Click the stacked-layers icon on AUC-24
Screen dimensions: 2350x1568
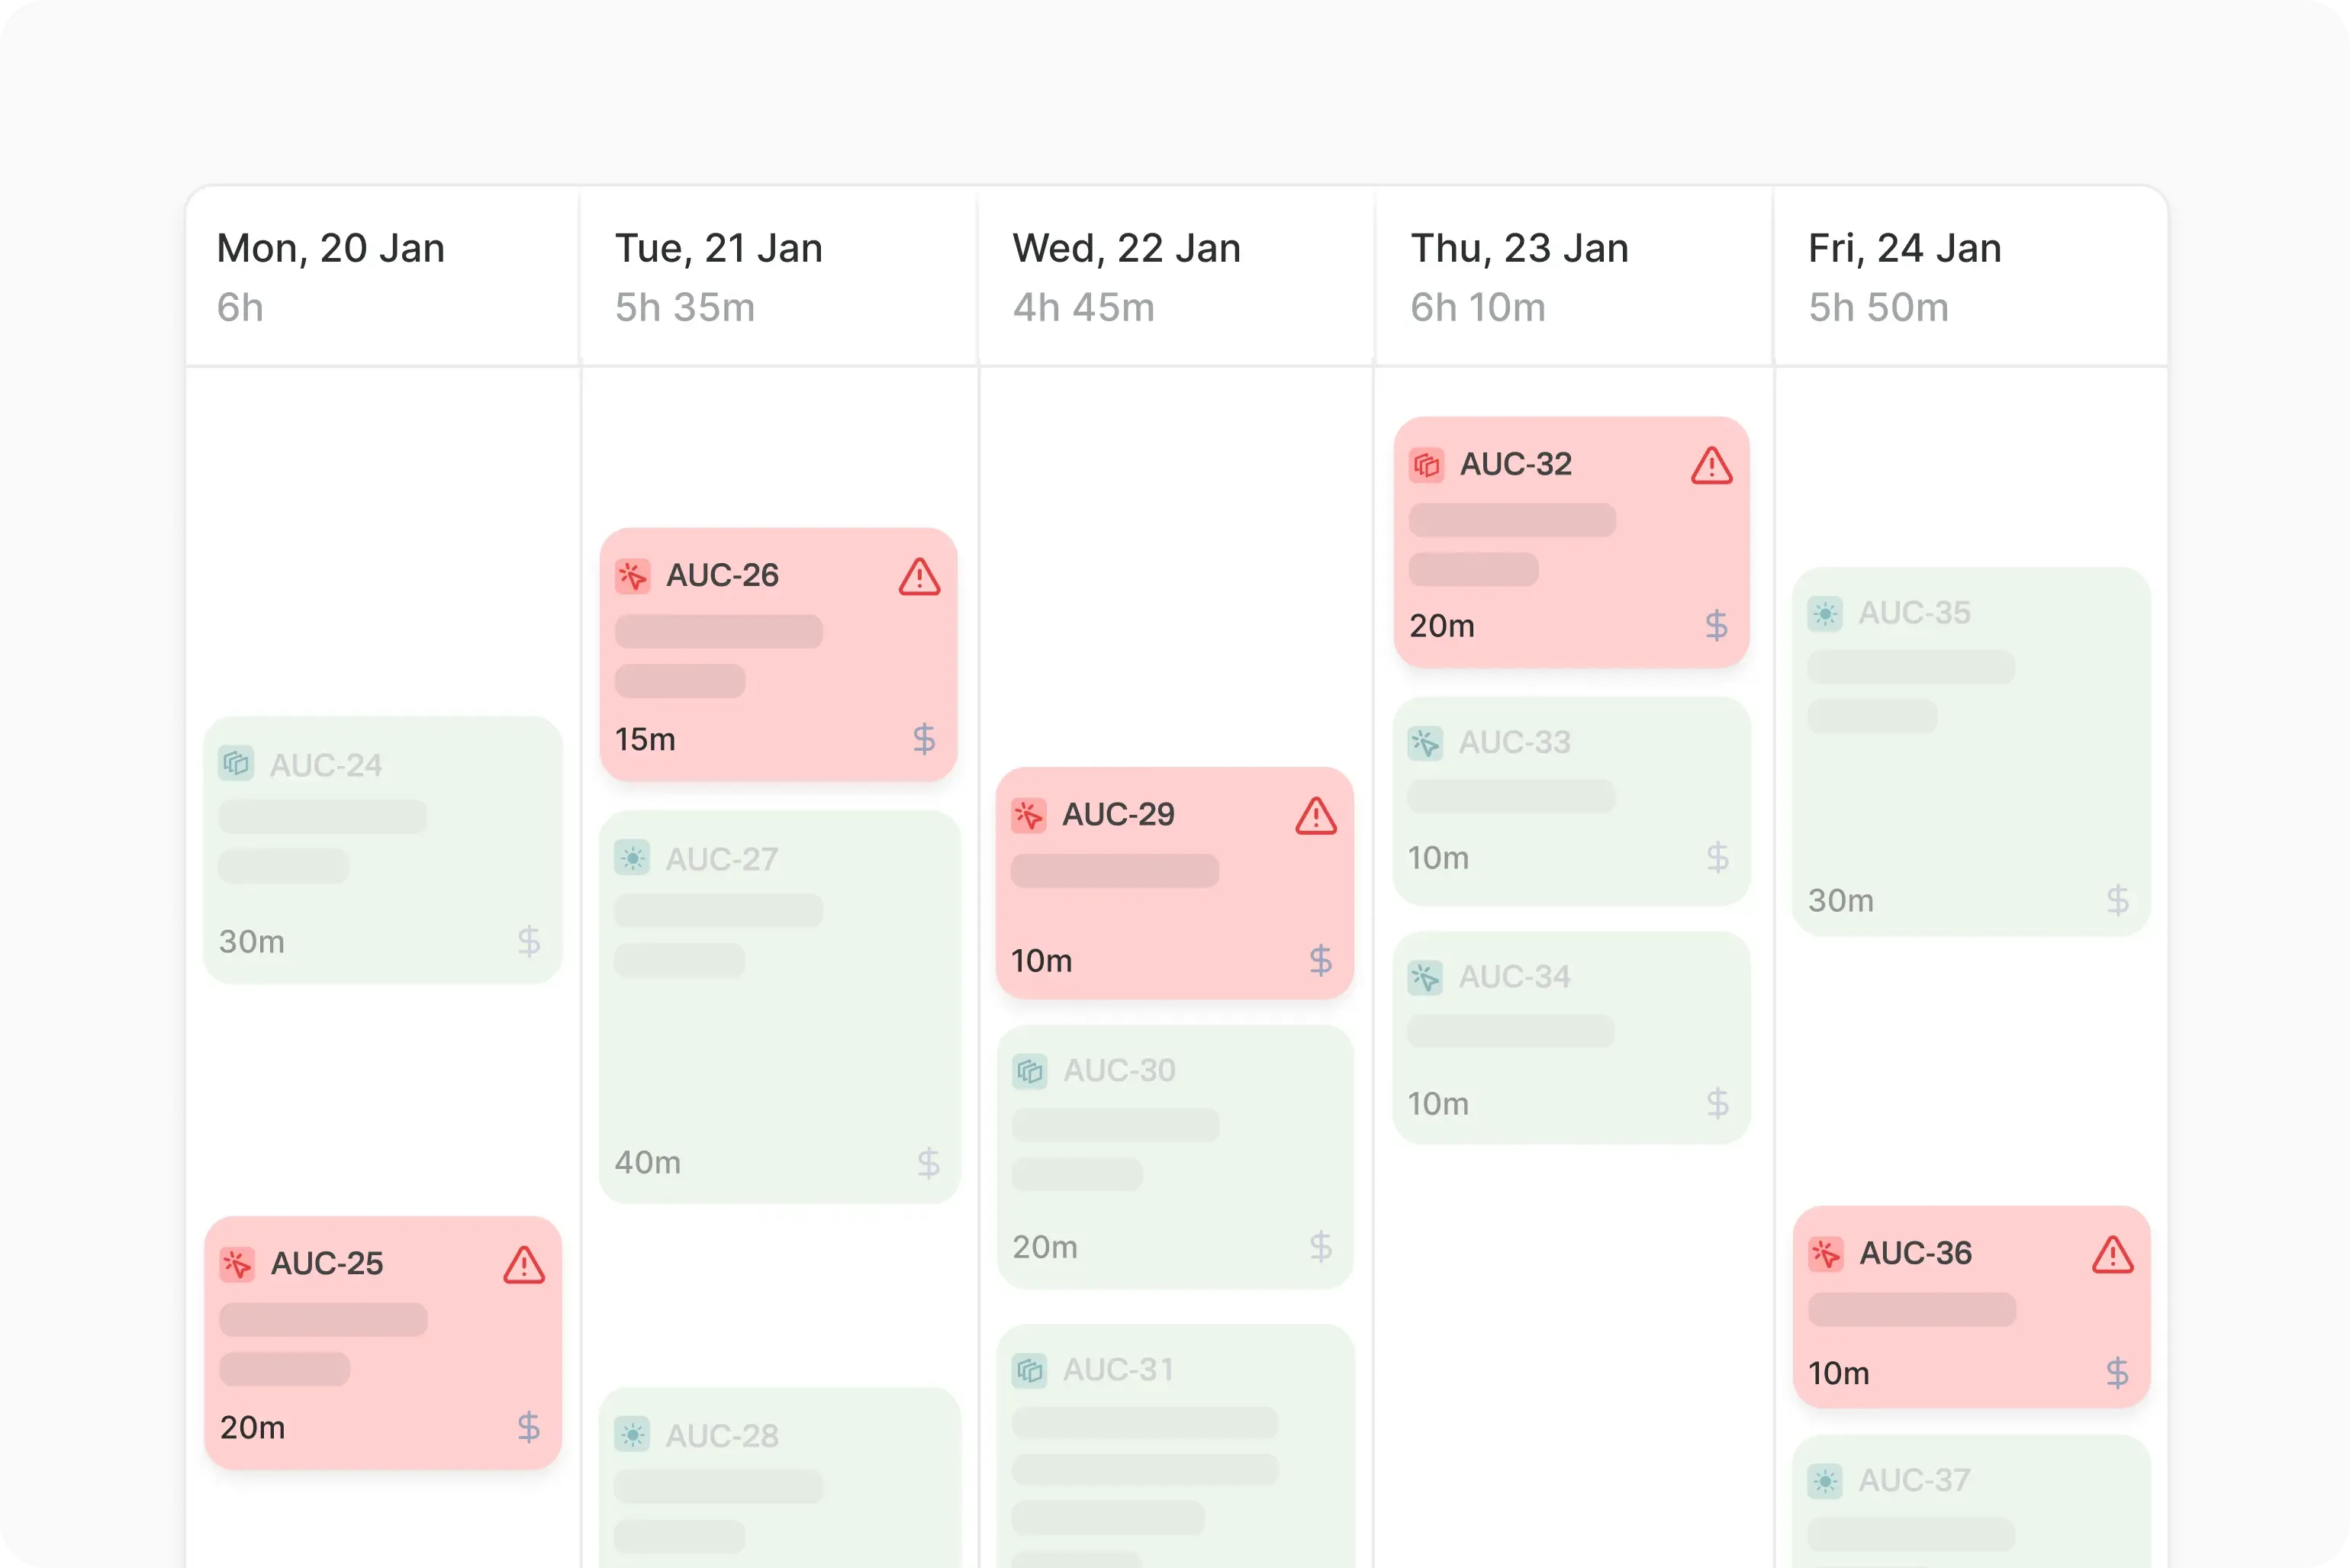click(237, 764)
